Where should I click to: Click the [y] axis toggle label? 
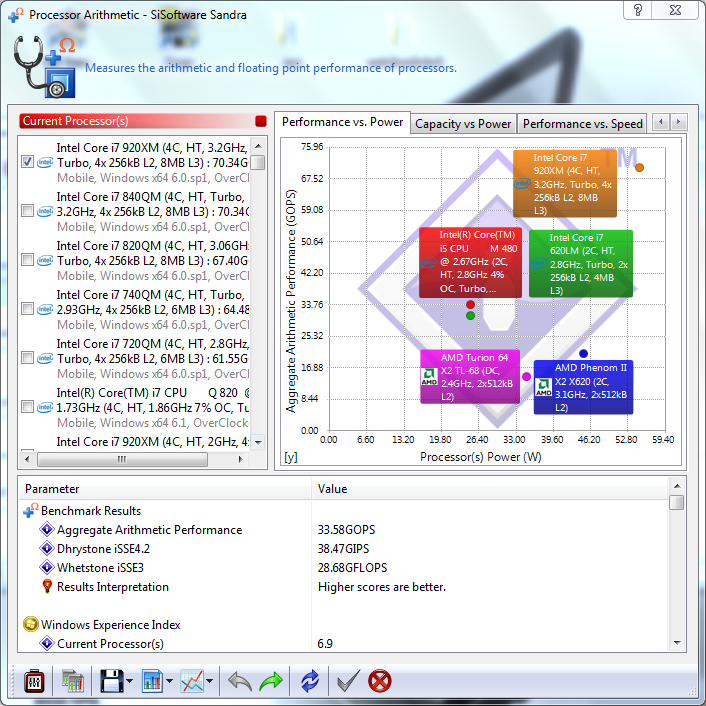[291, 457]
